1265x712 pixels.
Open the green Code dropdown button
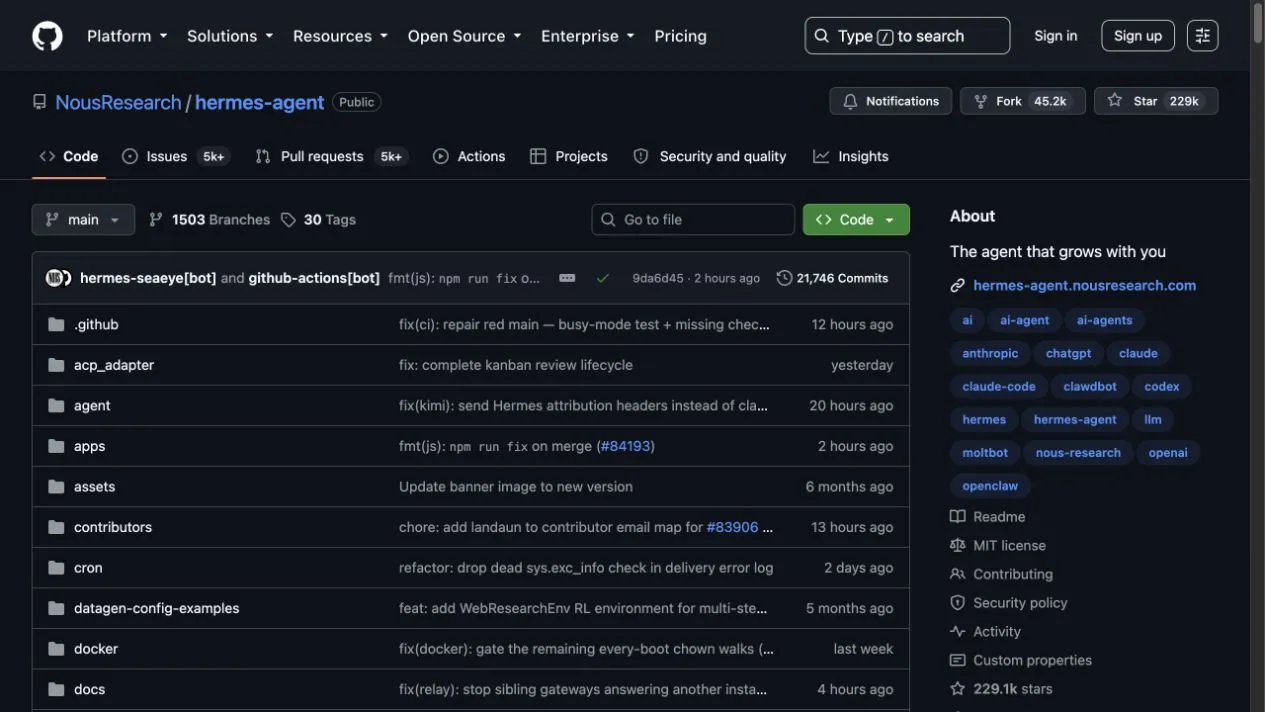856,220
